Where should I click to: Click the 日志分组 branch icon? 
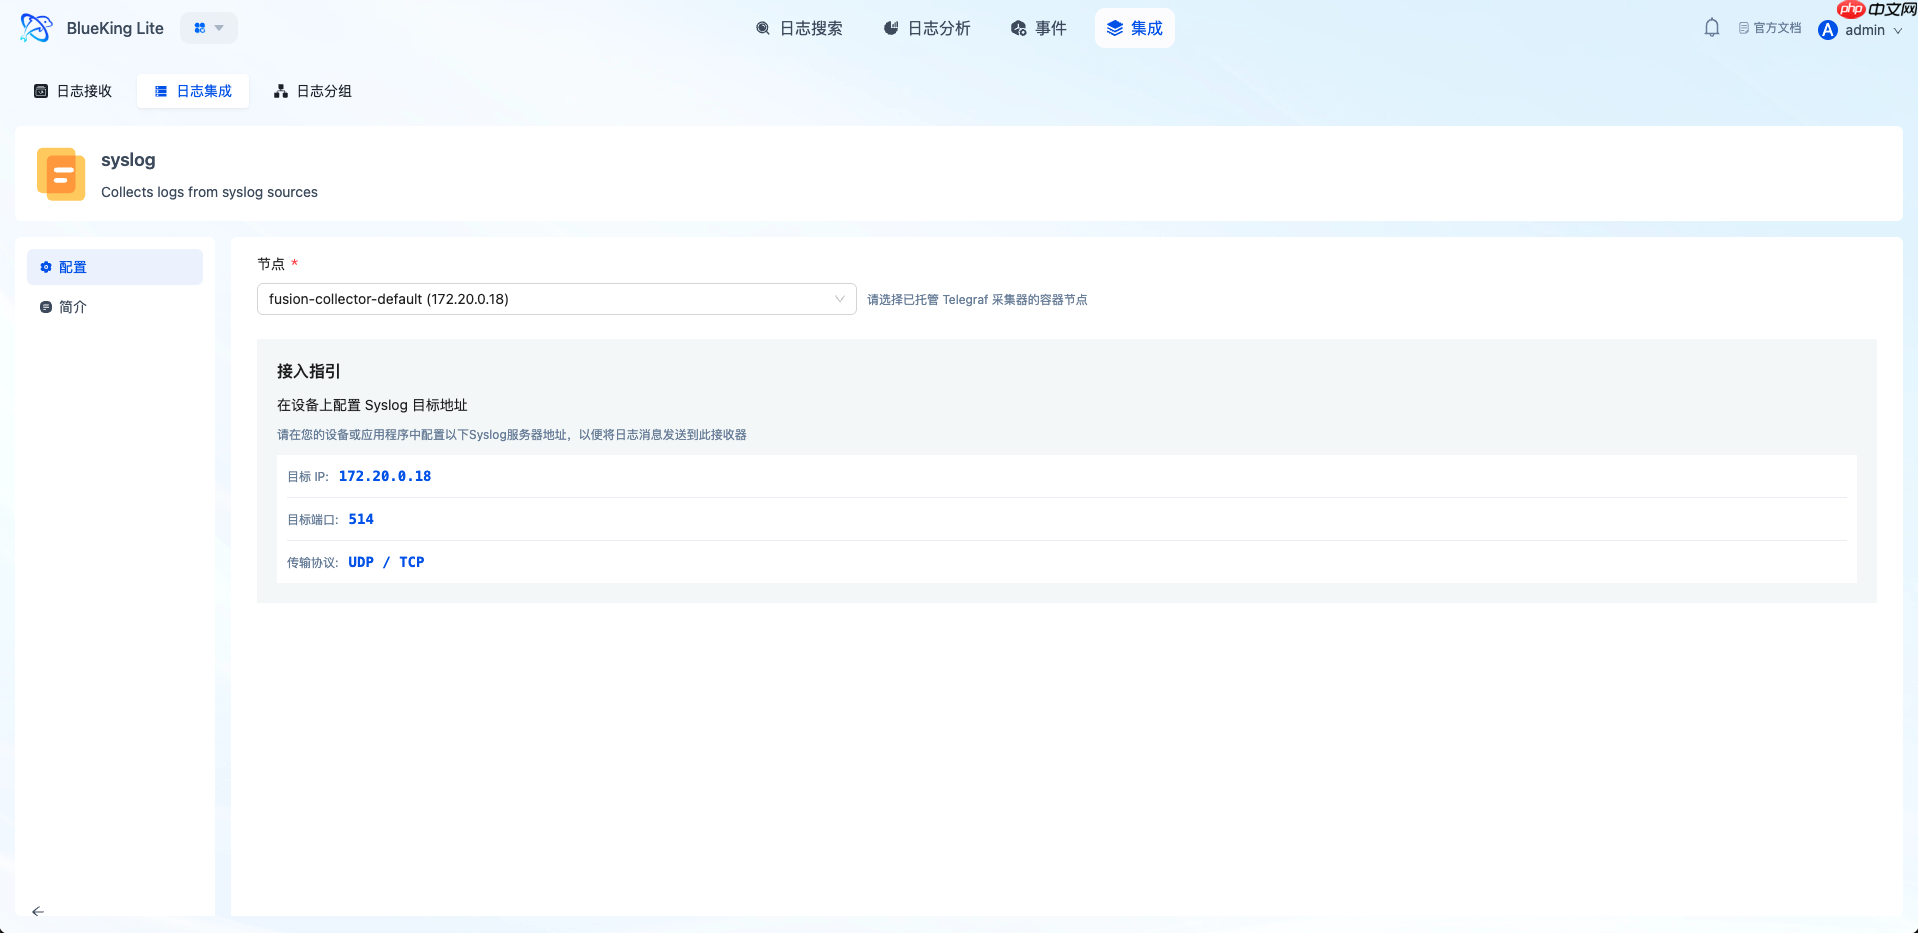[x=281, y=90]
